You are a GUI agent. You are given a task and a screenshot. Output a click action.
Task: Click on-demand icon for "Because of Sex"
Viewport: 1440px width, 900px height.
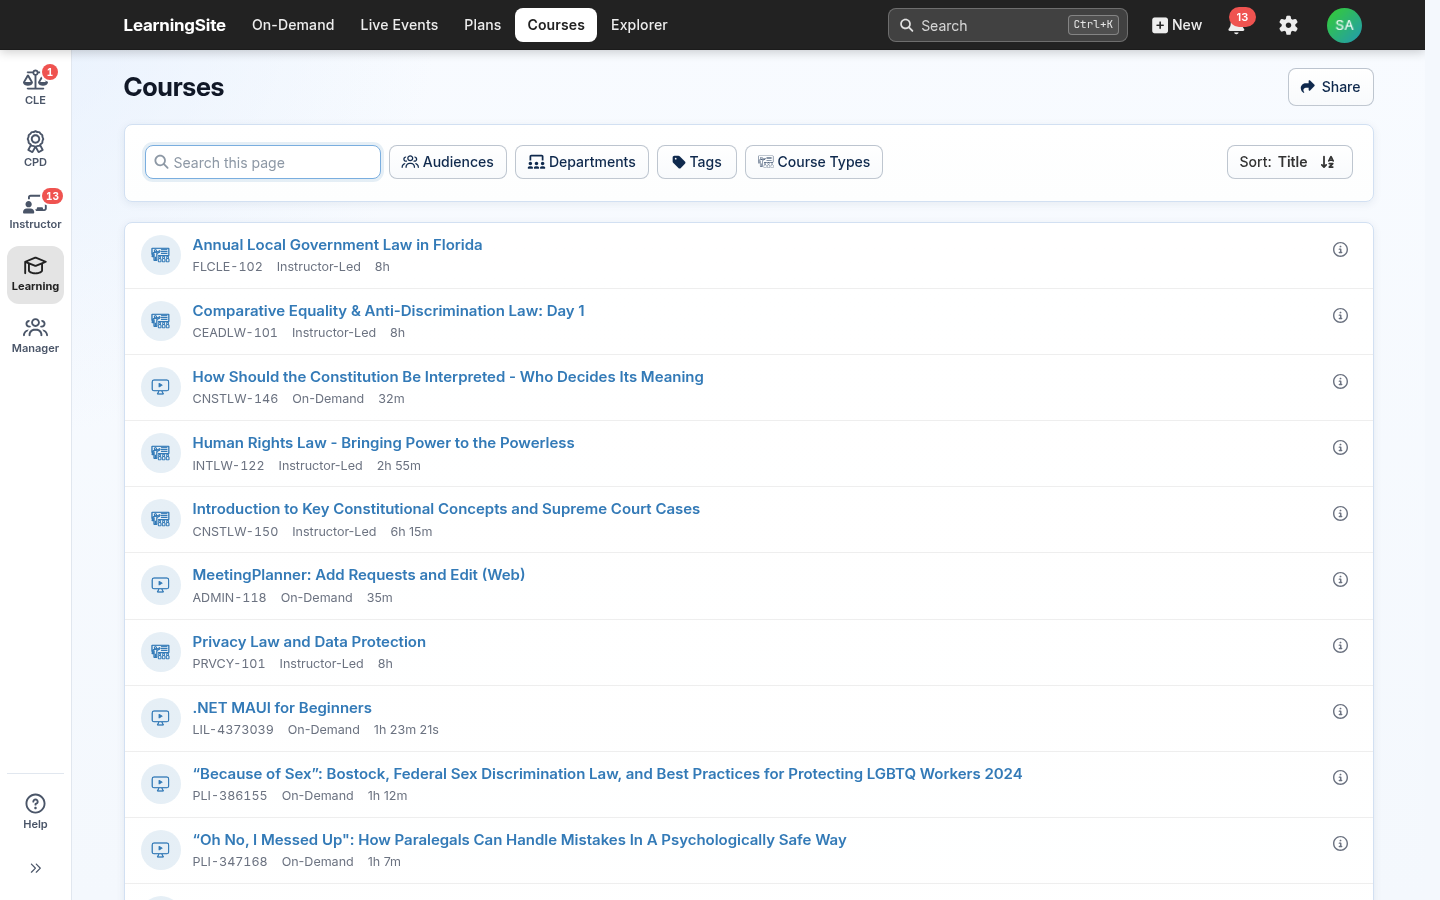[160, 784]
